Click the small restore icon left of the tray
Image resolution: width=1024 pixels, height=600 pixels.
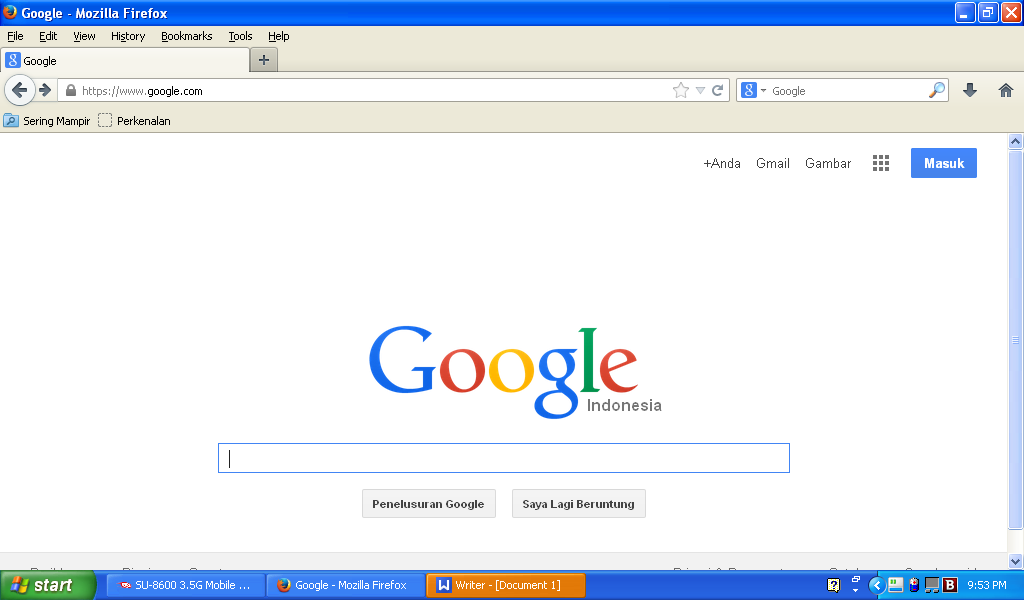856,580
